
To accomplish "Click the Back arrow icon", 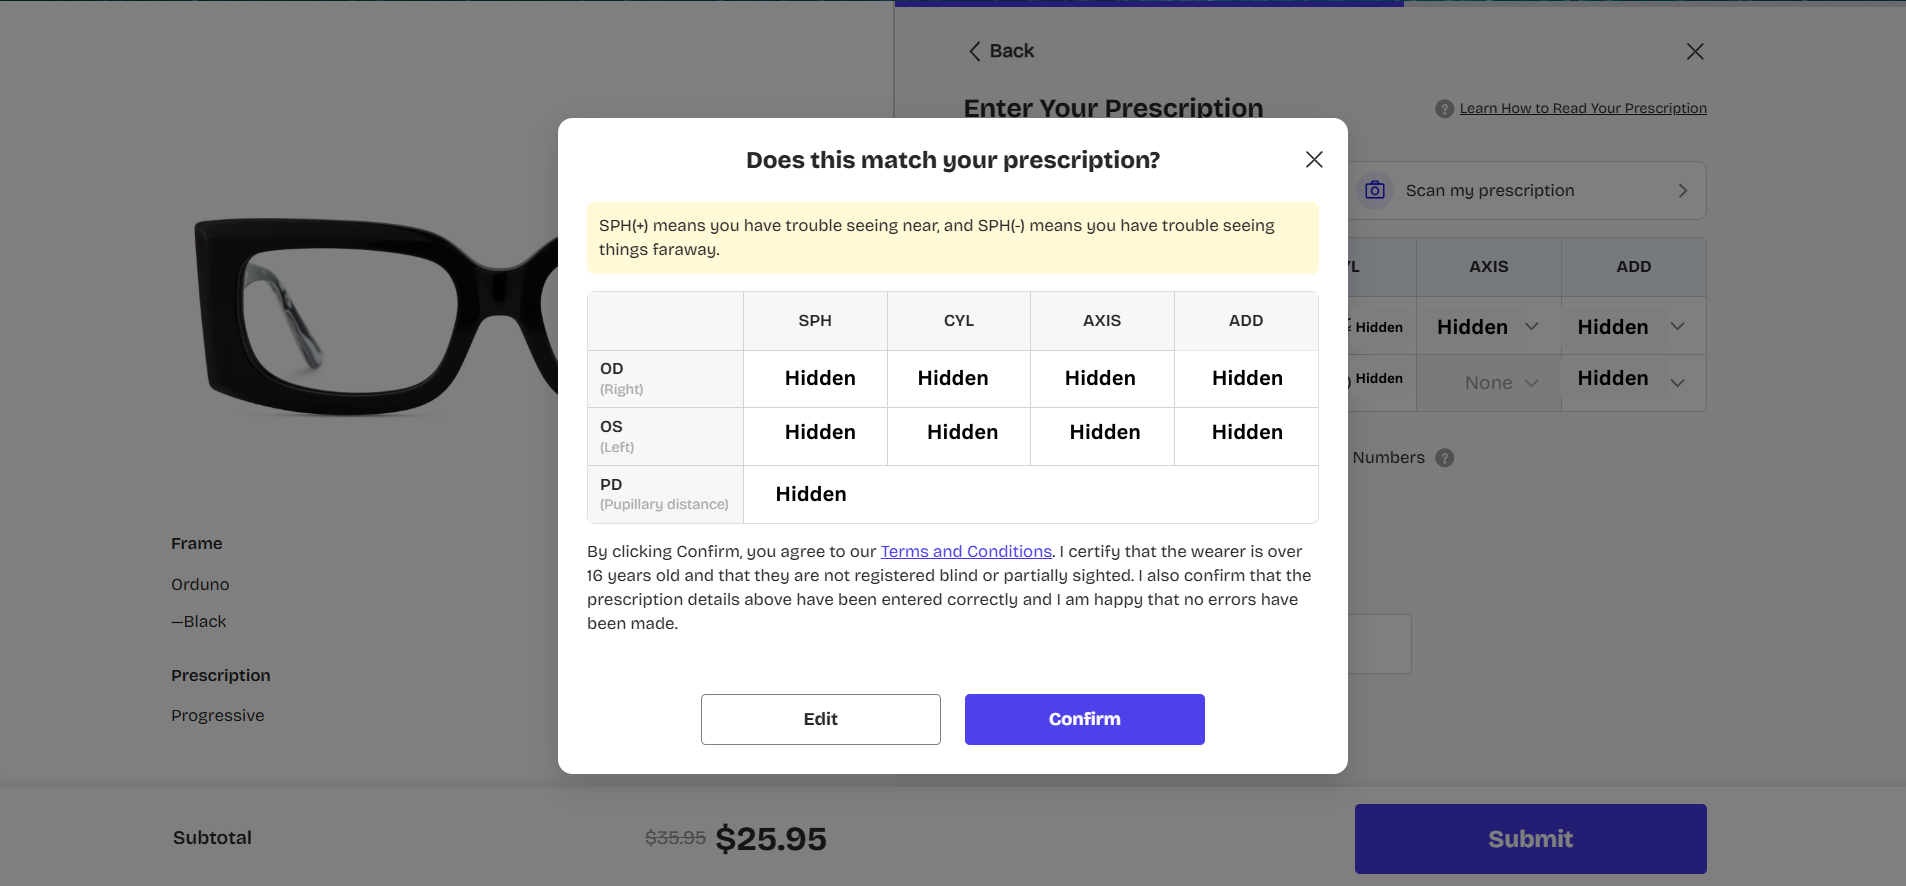I will tap(975, 51).
